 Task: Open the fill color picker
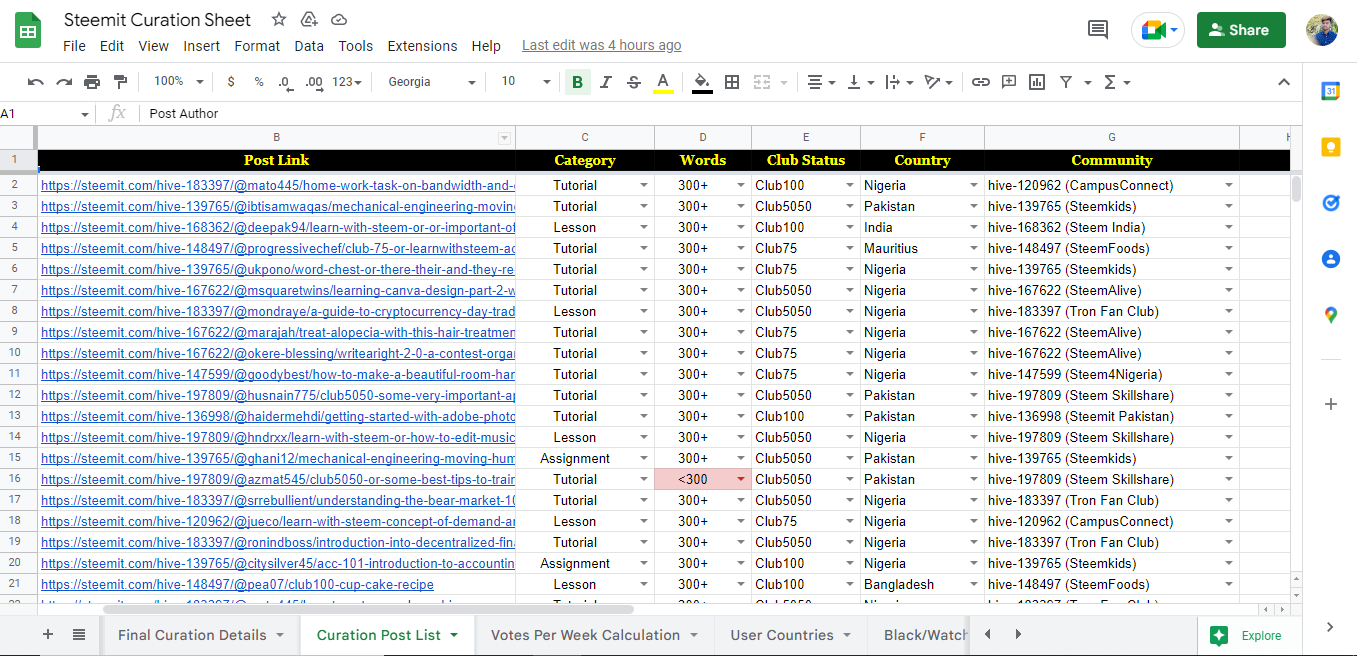point(702,82)
